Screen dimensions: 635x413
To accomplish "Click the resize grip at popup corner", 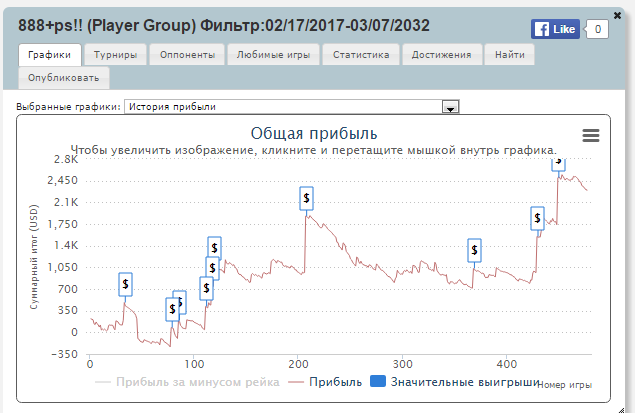I will pyautogui.click(x=622, y=410).
